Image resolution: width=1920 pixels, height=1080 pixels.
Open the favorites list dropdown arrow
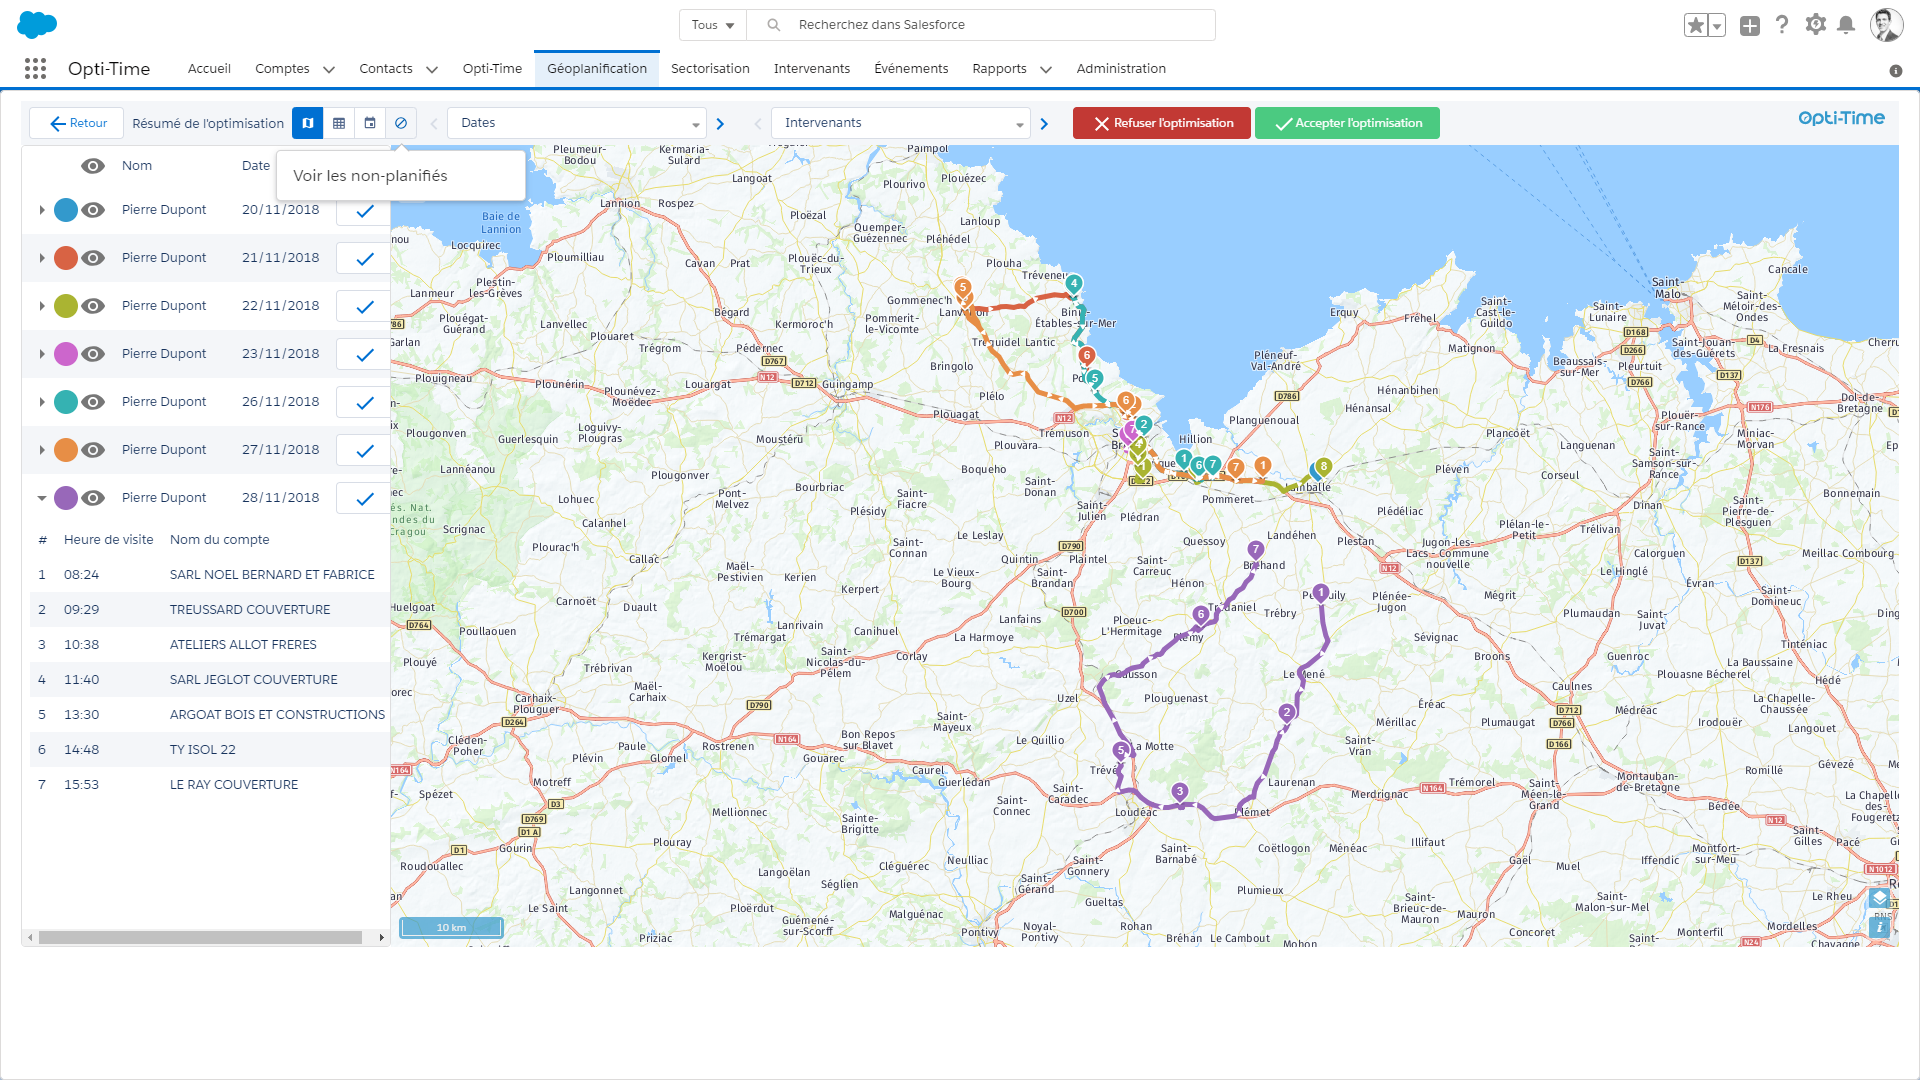(1717, 25)
